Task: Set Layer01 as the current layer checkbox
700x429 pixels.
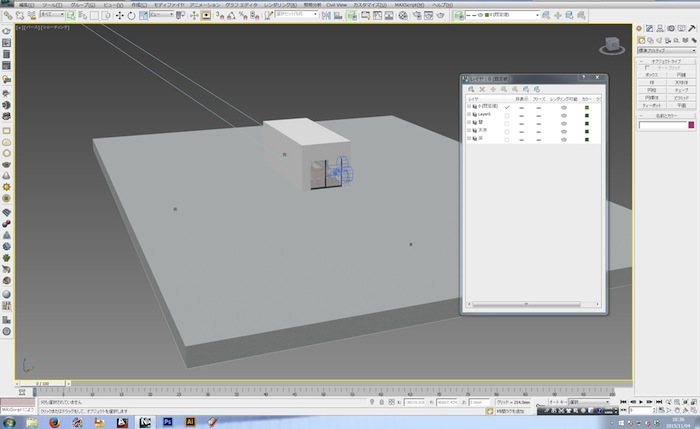Action: [x=507, y=117]
